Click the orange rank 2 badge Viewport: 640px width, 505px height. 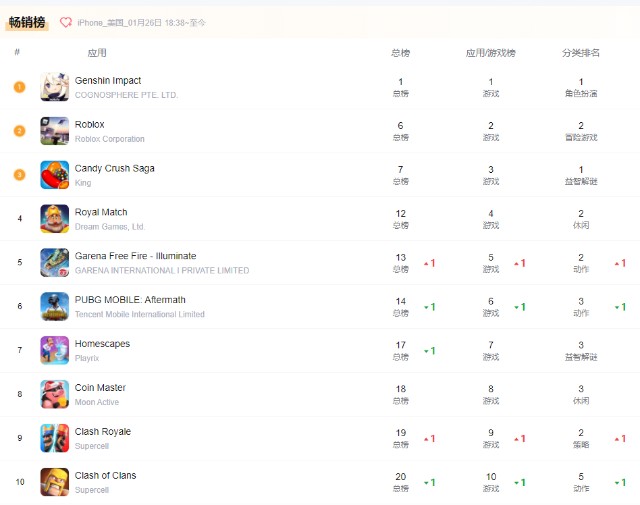pos(19,131)
